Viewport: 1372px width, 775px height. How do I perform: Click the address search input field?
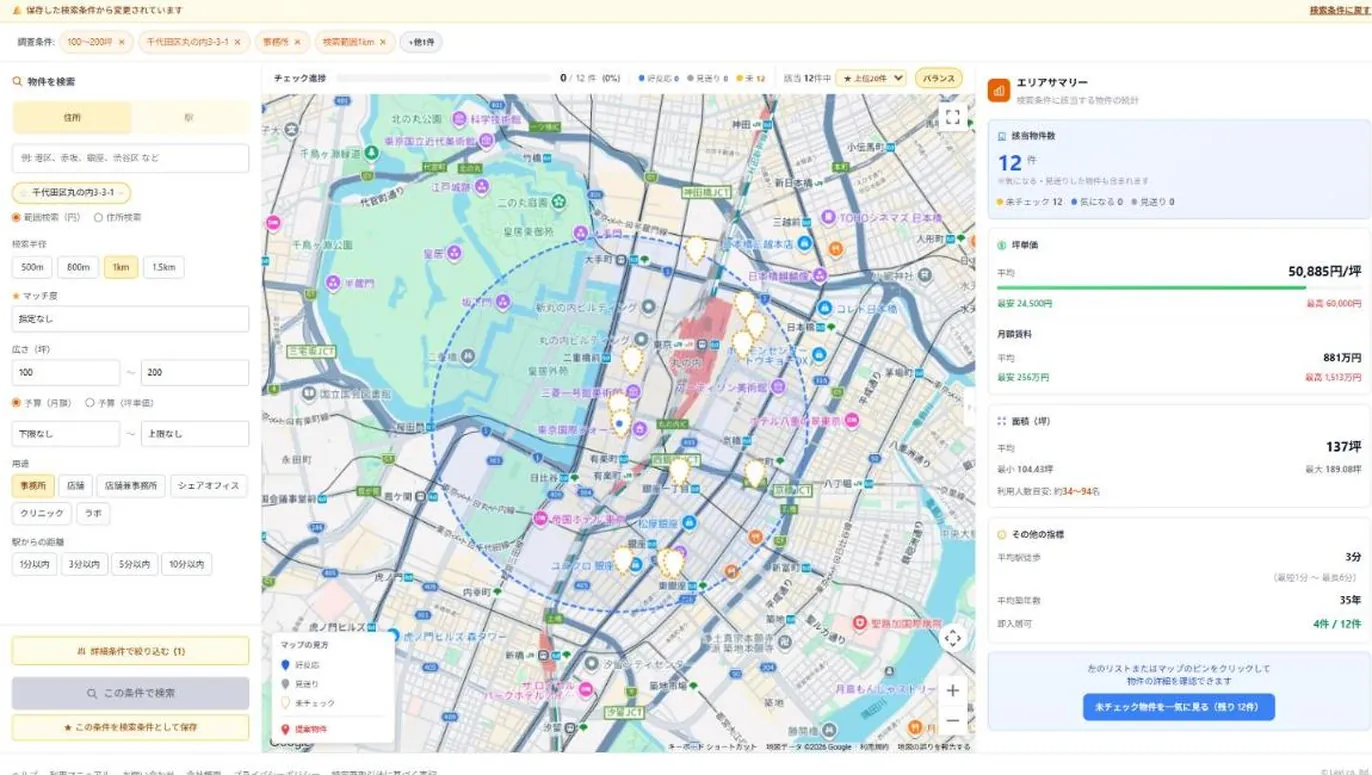[130, 158]
